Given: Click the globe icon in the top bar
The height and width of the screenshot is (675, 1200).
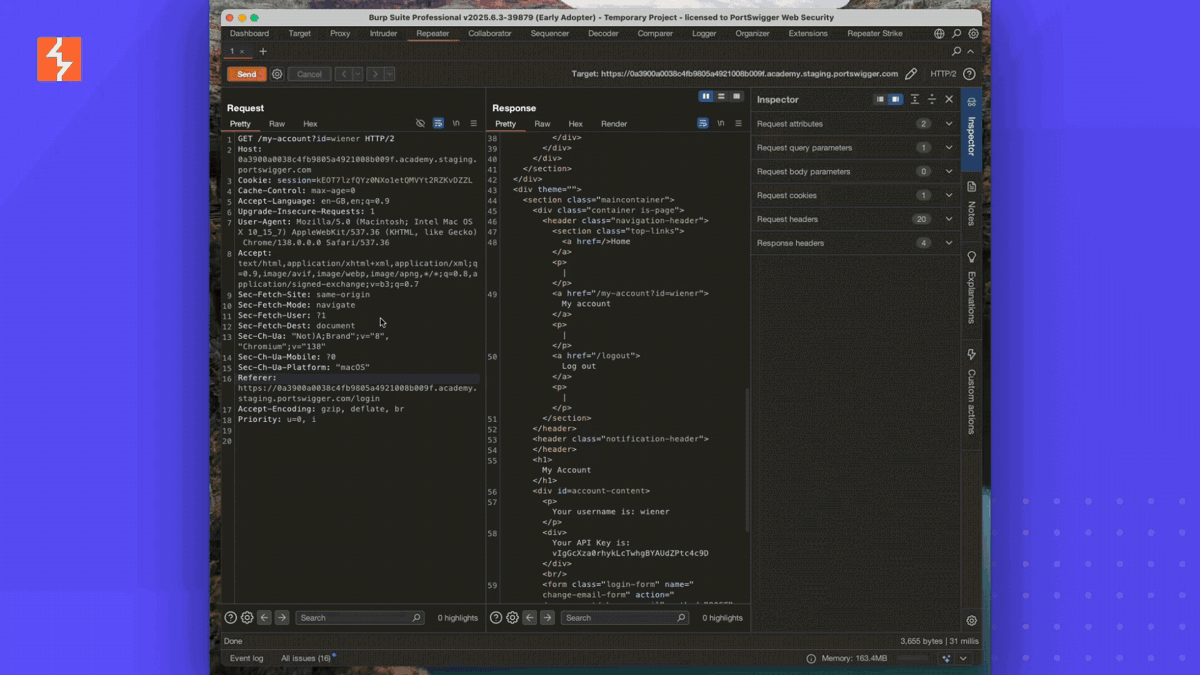Looking at the screenshot, I should [x=939, y=33].
